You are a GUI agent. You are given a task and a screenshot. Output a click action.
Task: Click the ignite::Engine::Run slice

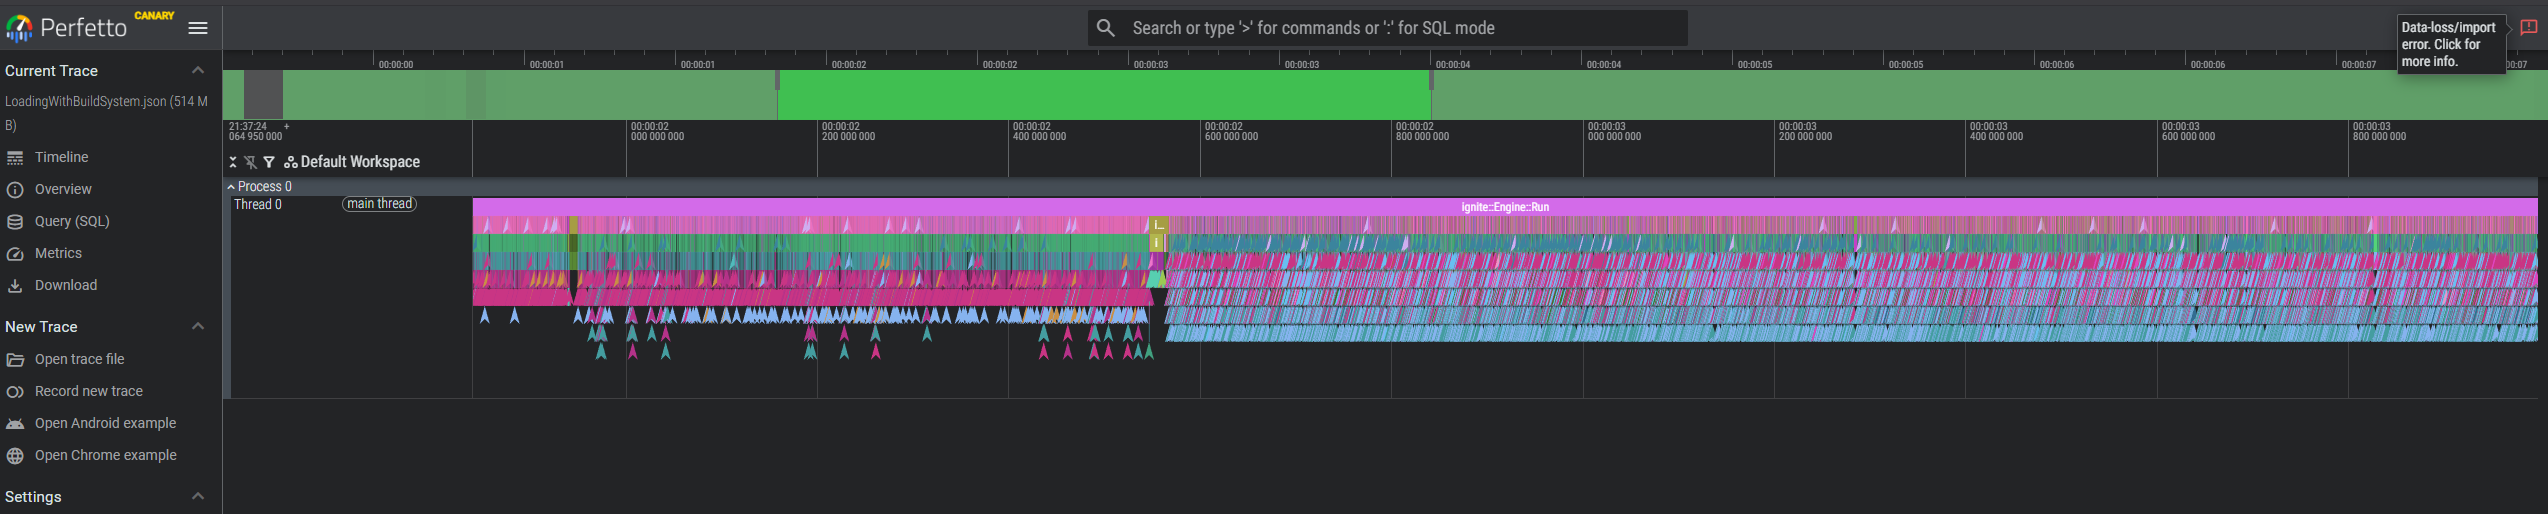1504,207
